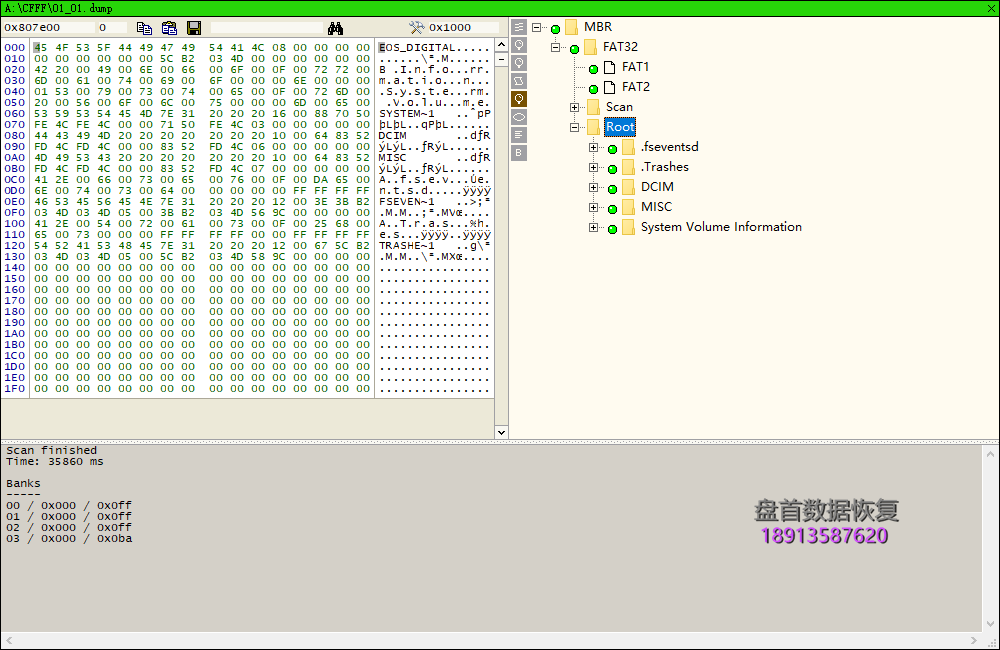
Task: Click the topmost wavy-lines sidebar icon
Action: point(517,28)
